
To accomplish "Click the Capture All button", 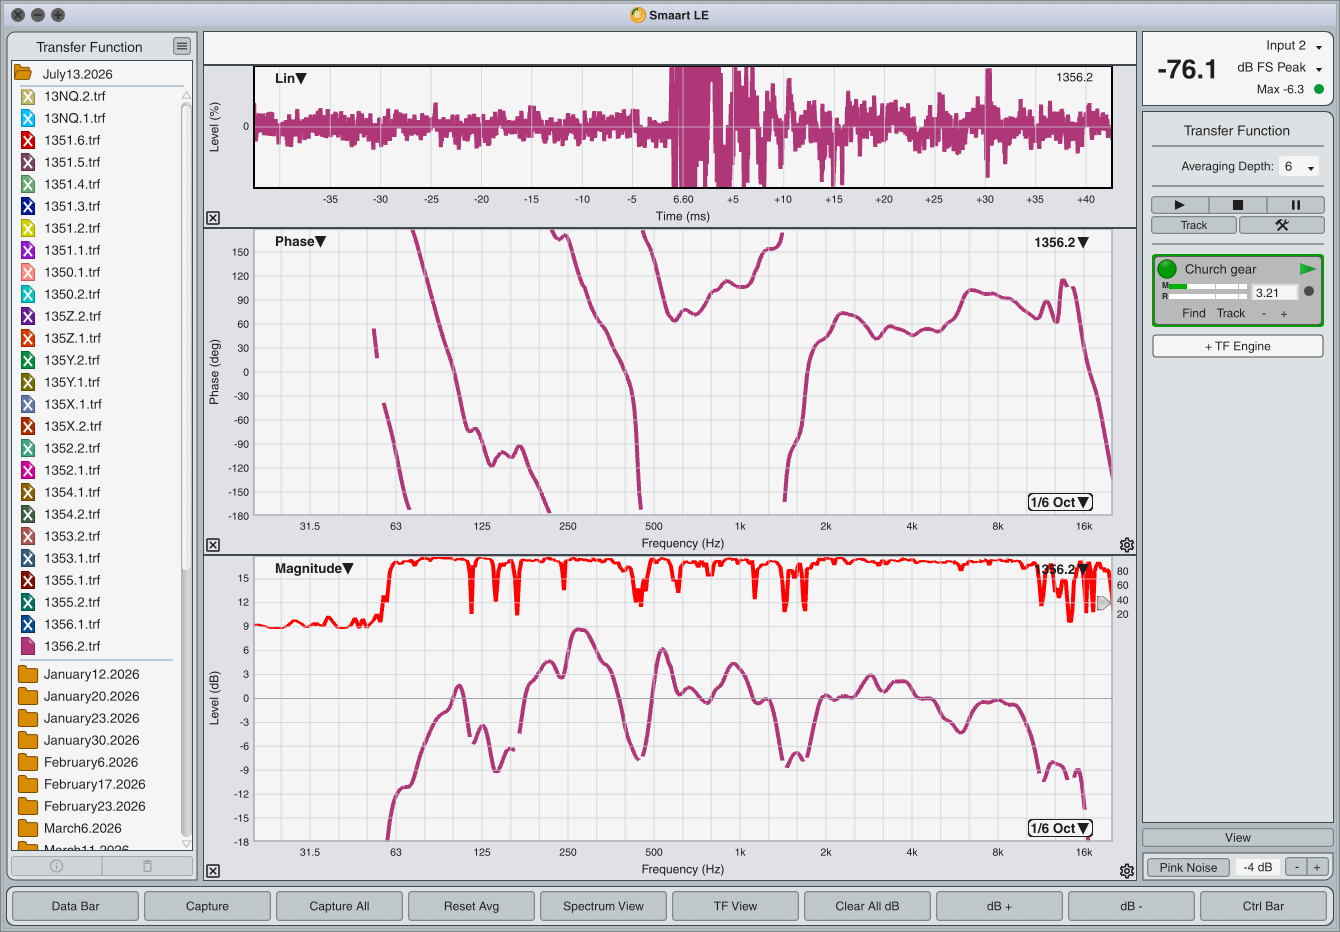I will [x=339, y=906].
